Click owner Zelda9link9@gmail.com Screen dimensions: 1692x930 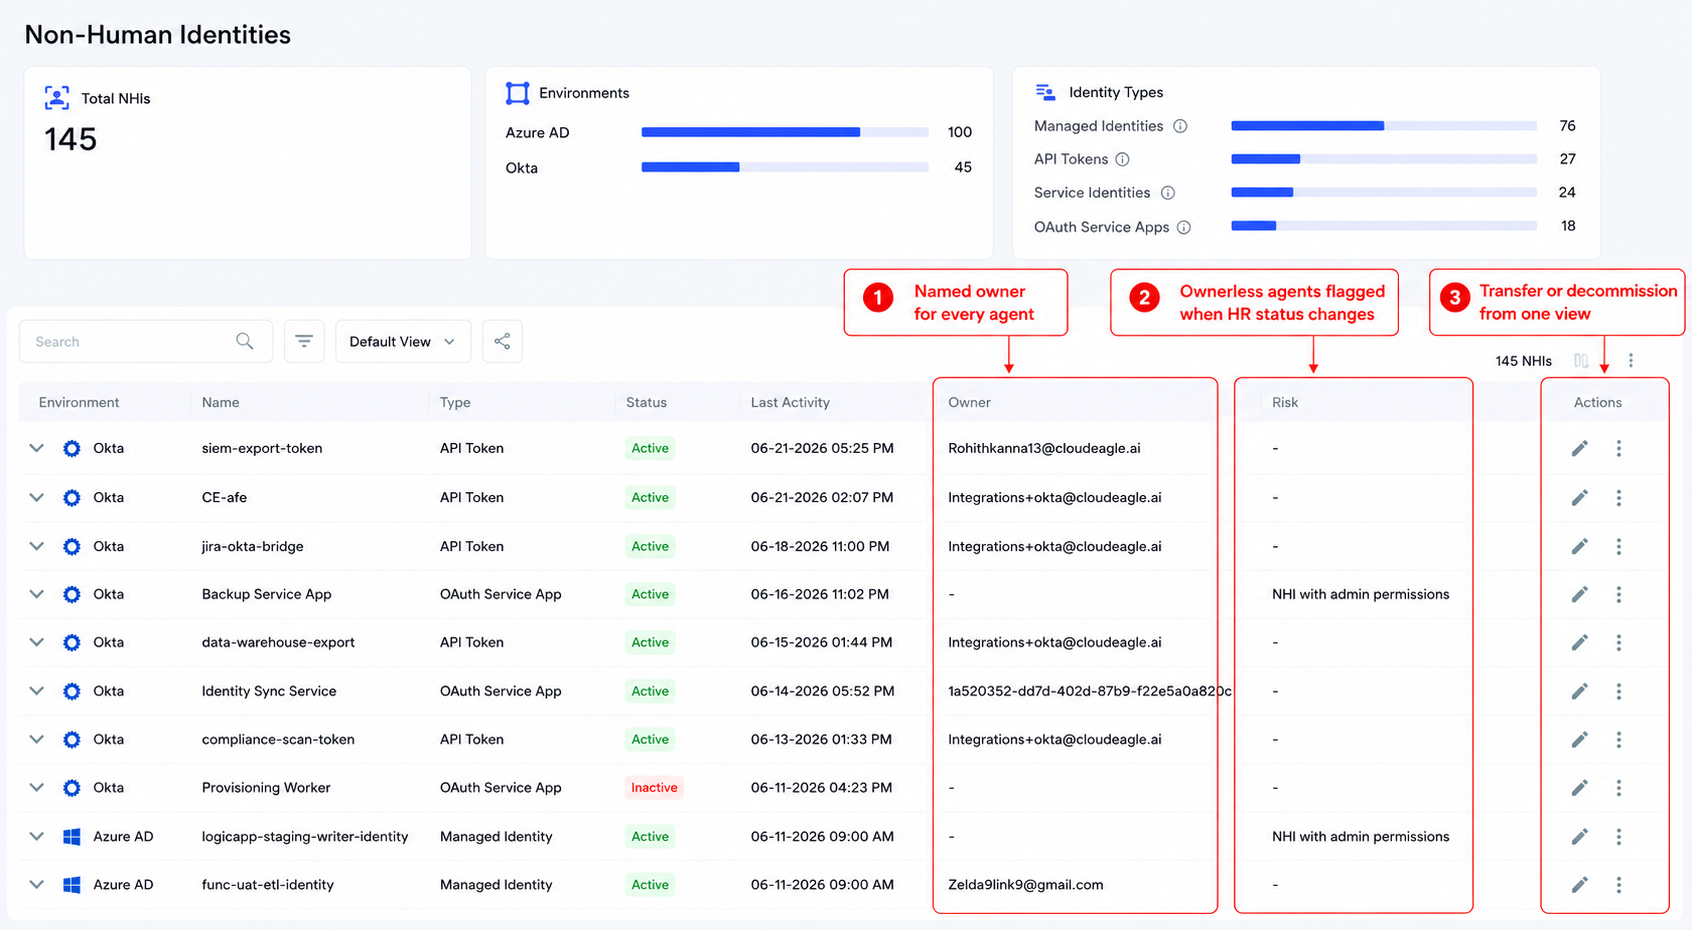[x=1025, y=885]
